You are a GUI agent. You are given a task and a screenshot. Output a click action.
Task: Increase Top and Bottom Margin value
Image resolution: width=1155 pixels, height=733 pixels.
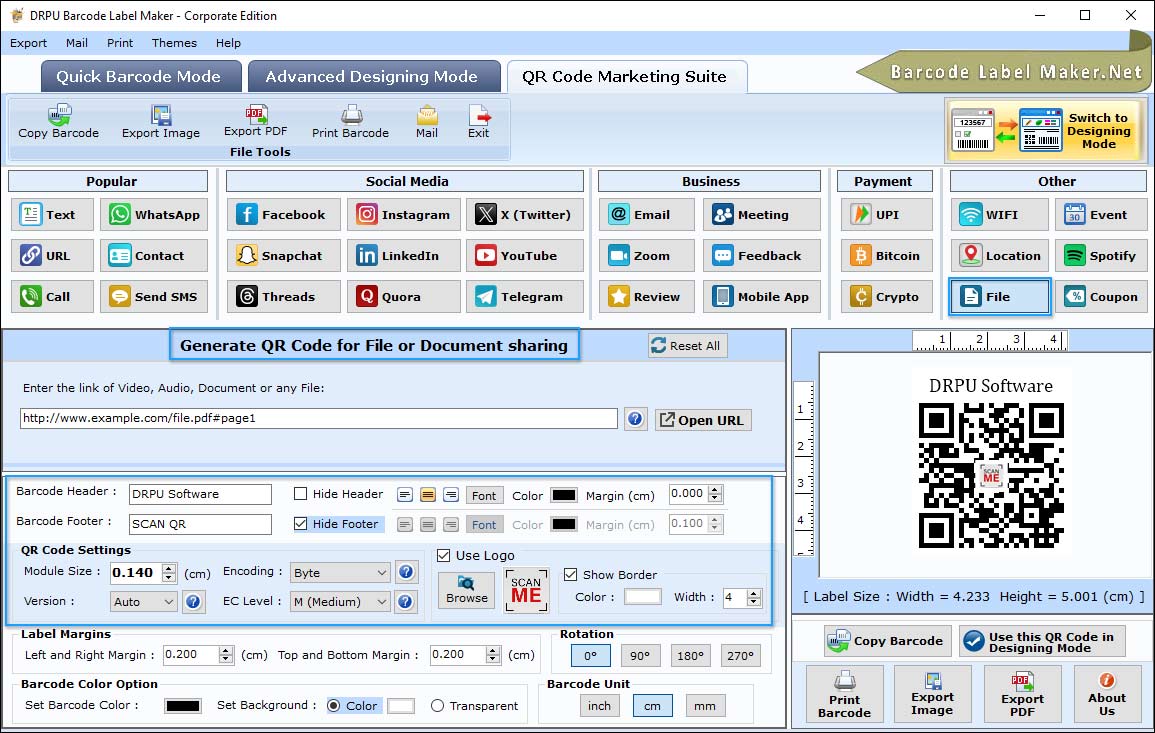pyautogui.click(x=493, y=650)
